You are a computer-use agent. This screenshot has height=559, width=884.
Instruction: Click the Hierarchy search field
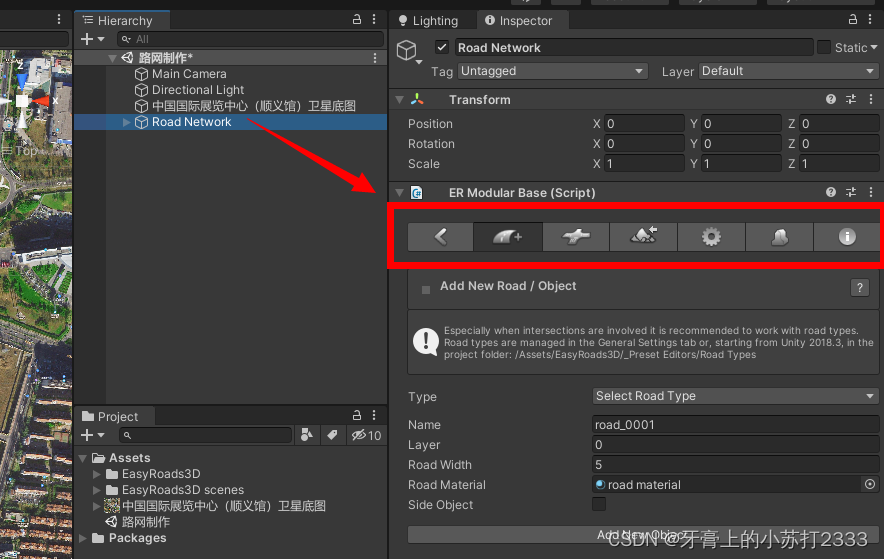[250, 39]
